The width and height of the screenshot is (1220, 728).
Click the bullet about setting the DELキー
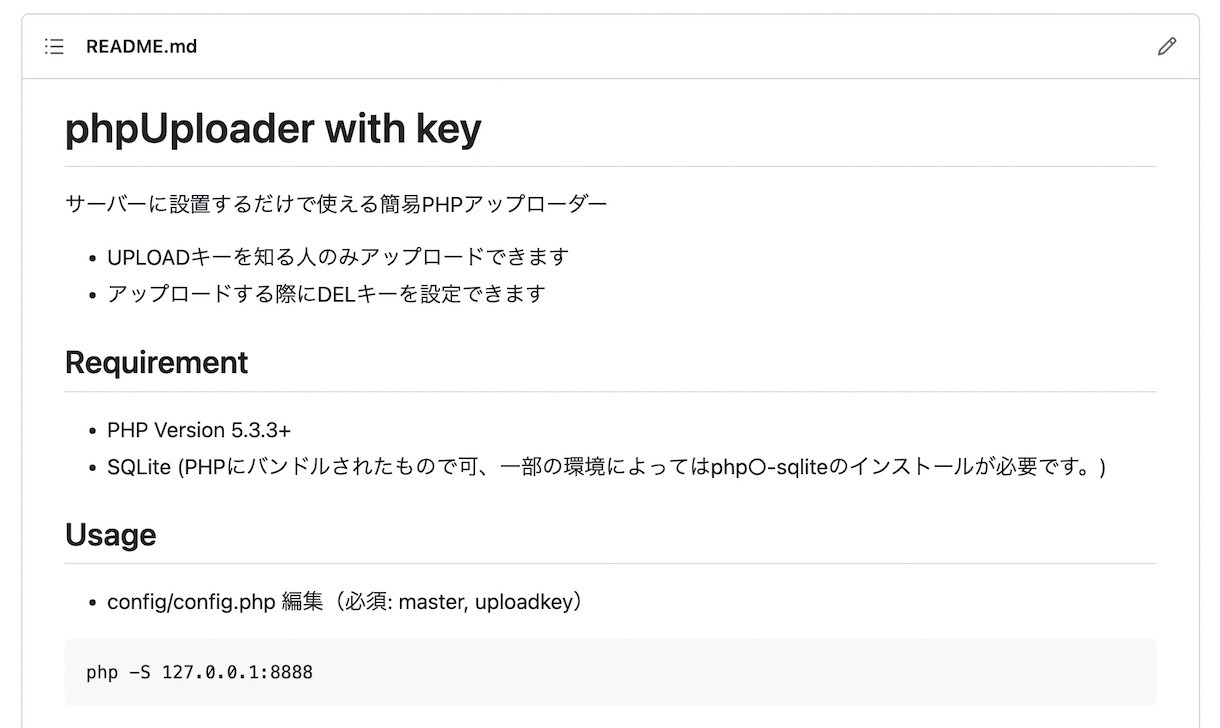(326, 294)
